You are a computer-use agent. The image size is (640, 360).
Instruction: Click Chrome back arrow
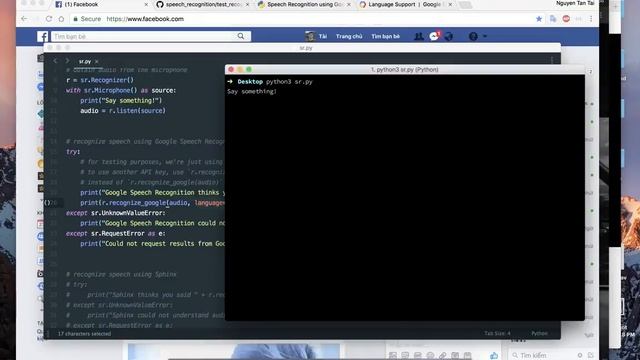click(24, 19)
